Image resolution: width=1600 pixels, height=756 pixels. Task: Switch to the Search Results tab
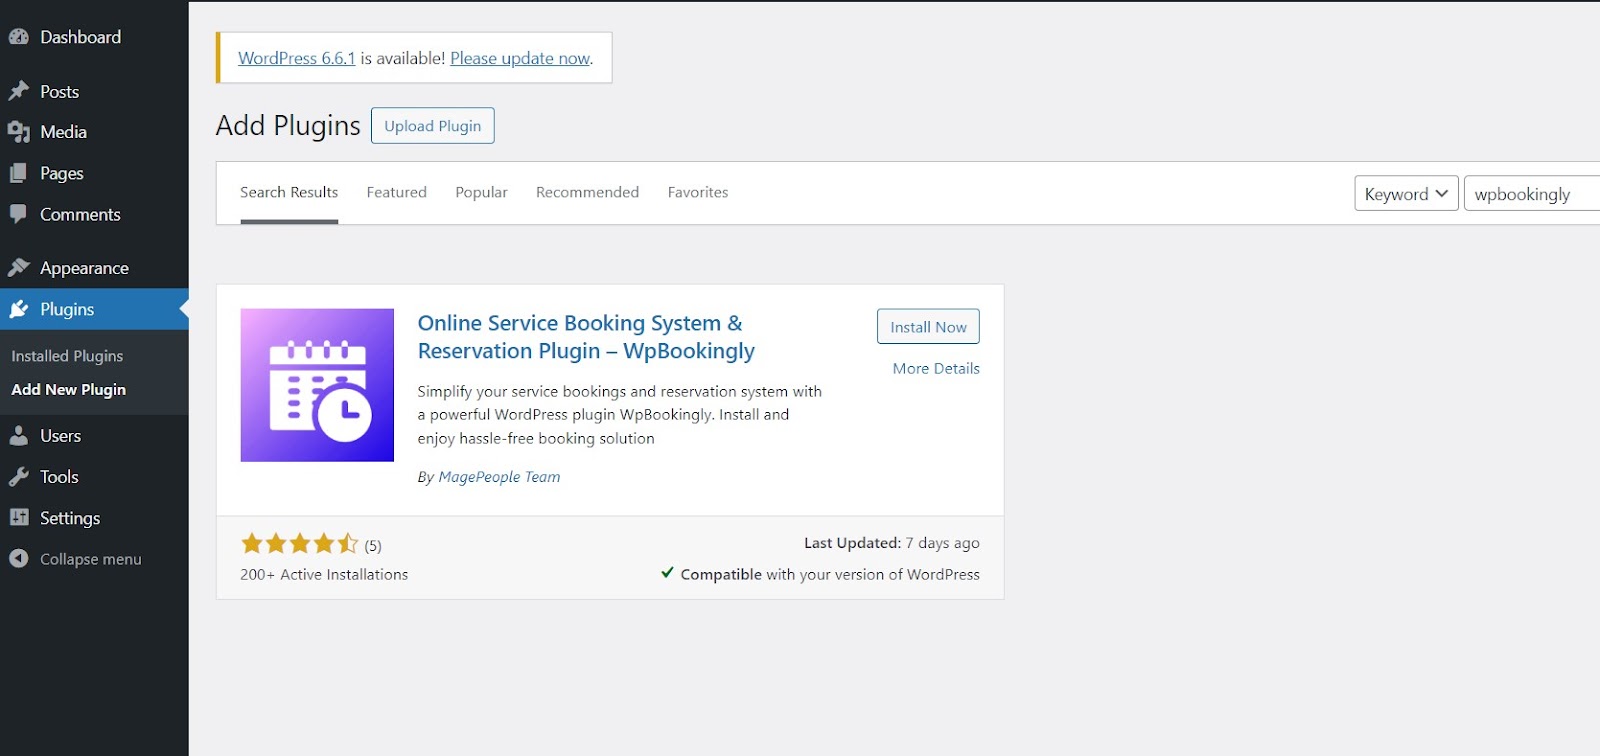click(289, 192)
